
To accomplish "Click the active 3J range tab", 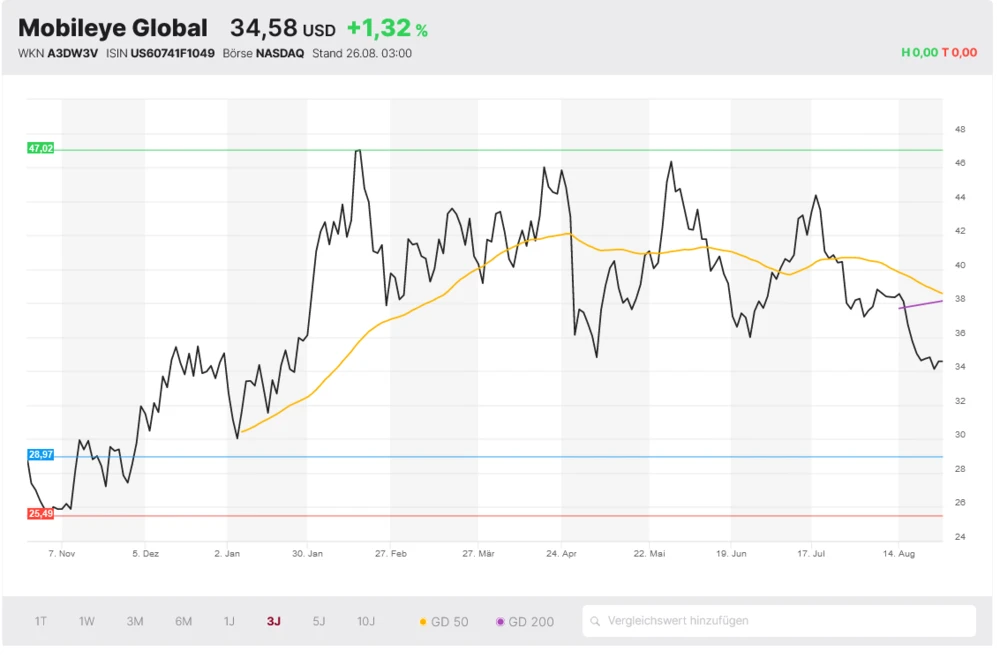I will (x=274, y=621).
